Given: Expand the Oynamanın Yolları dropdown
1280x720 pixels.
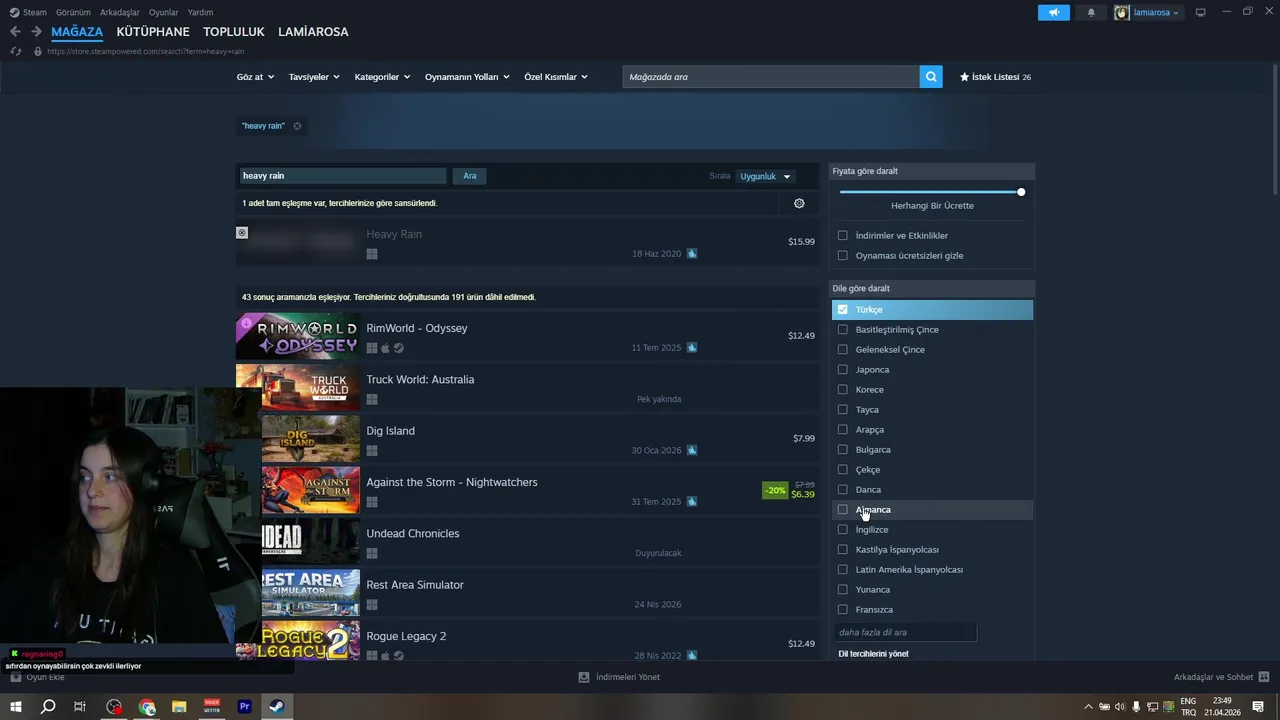Looking at the screenshot, I should point(467,77).
